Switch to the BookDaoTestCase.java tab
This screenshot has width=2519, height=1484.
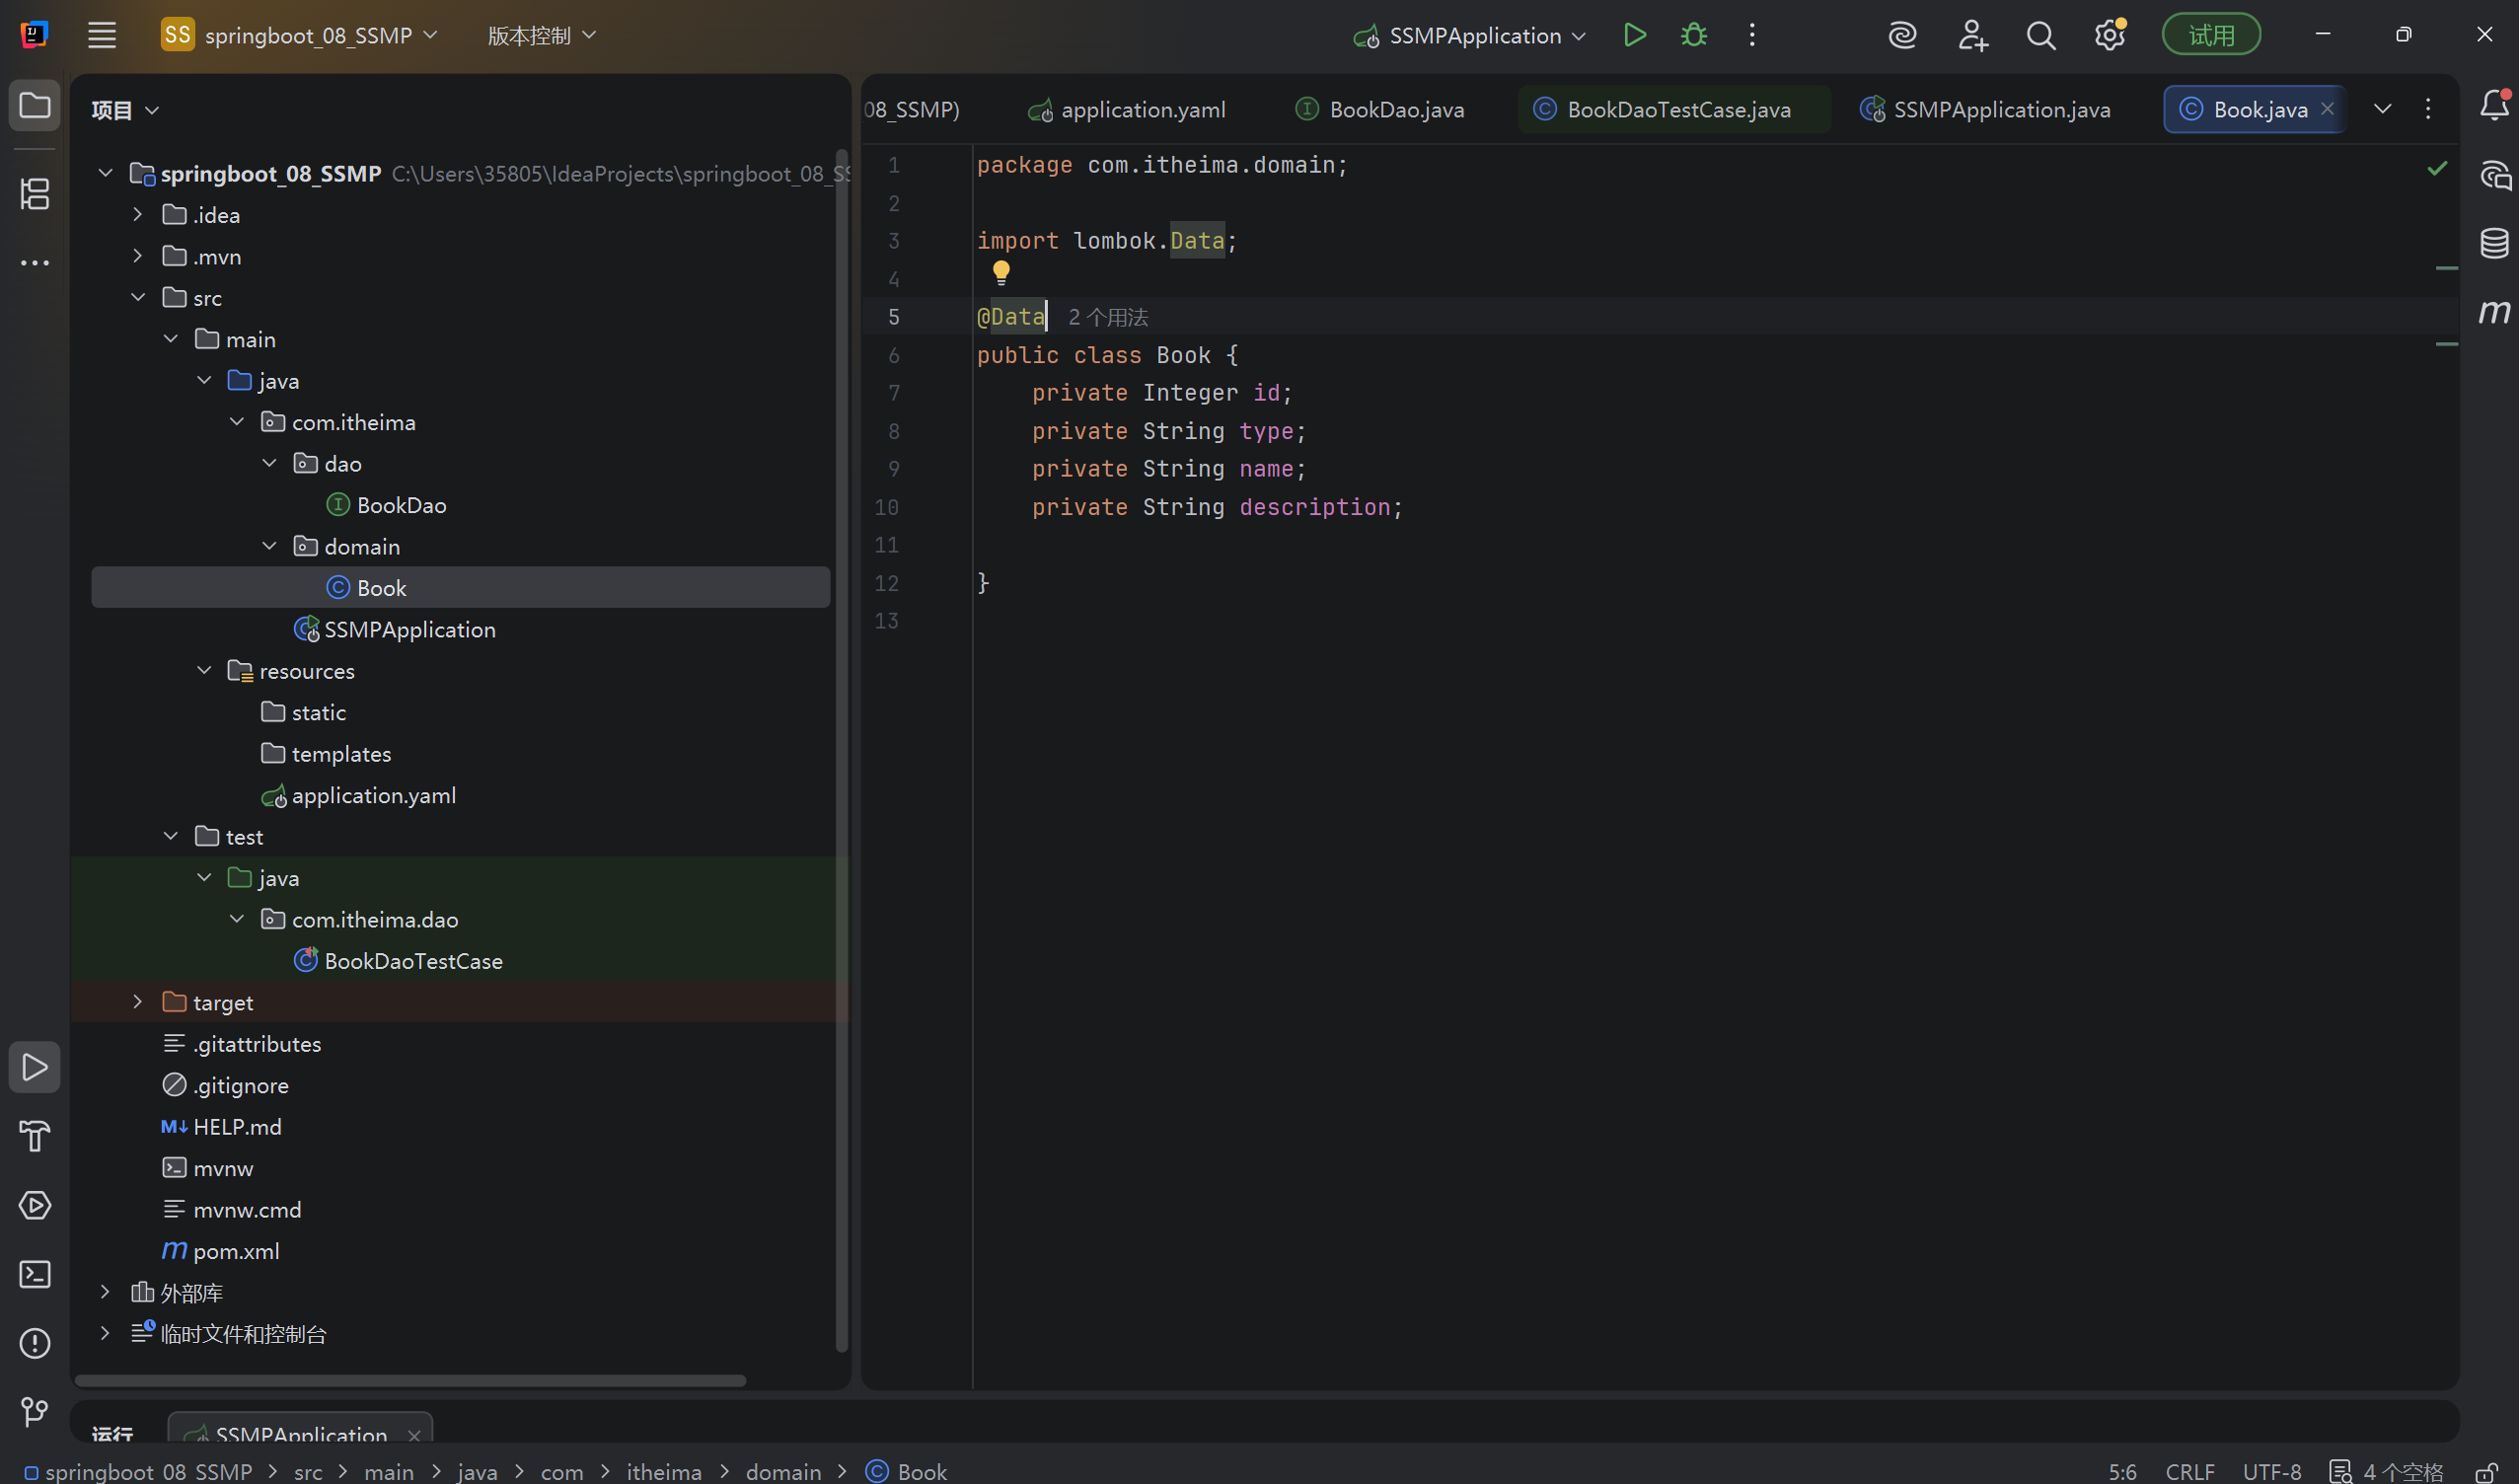tap(1677, 109)
